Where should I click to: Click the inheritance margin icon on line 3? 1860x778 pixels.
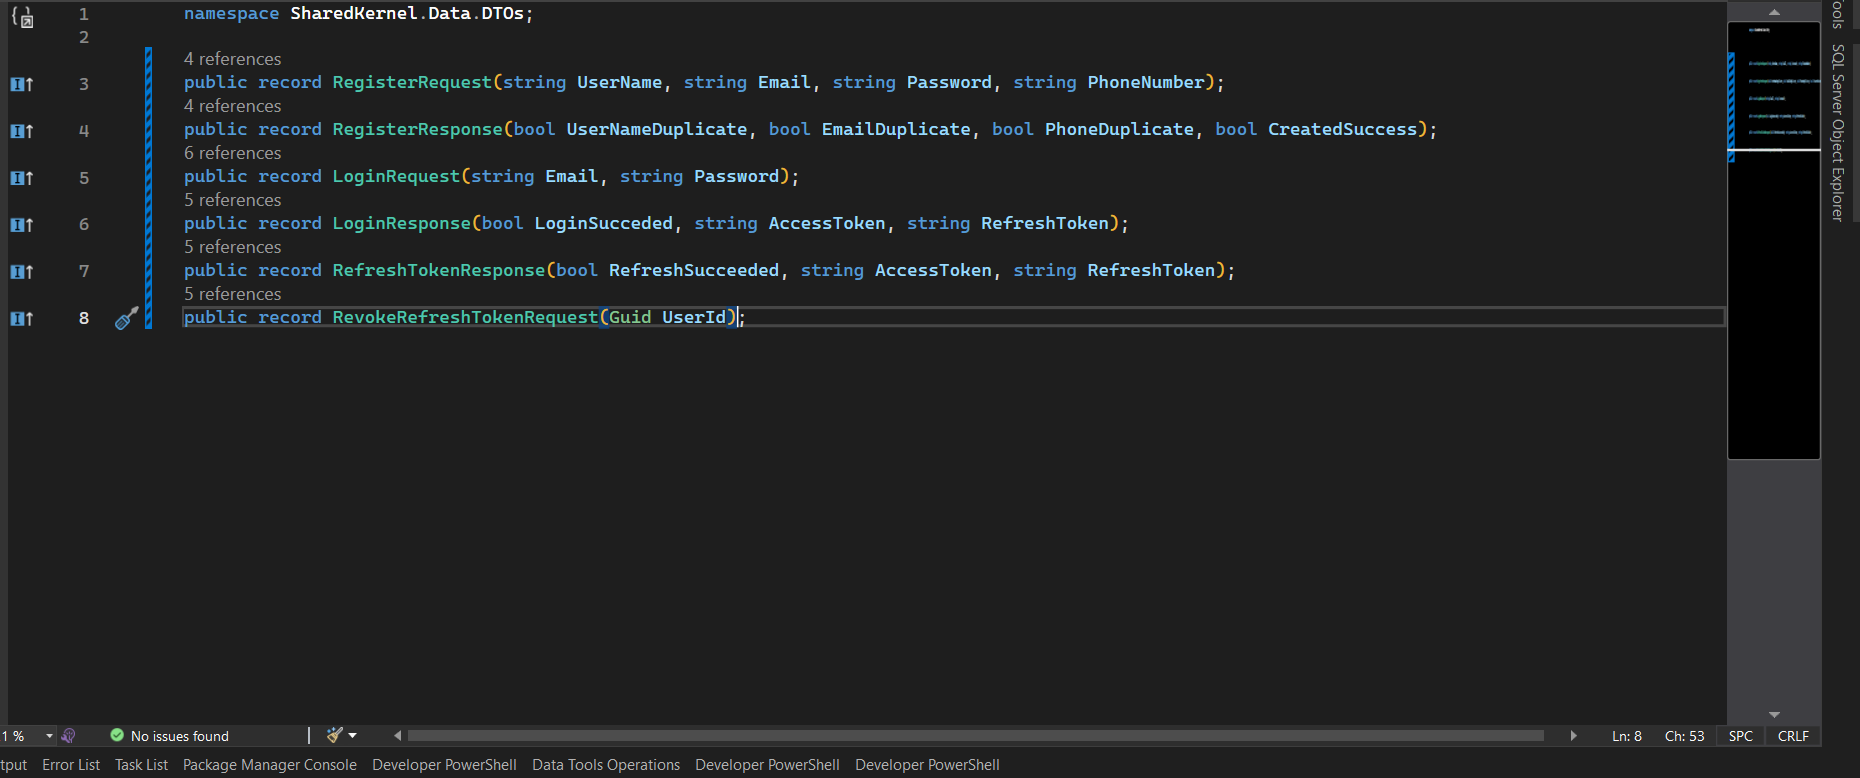22,84
